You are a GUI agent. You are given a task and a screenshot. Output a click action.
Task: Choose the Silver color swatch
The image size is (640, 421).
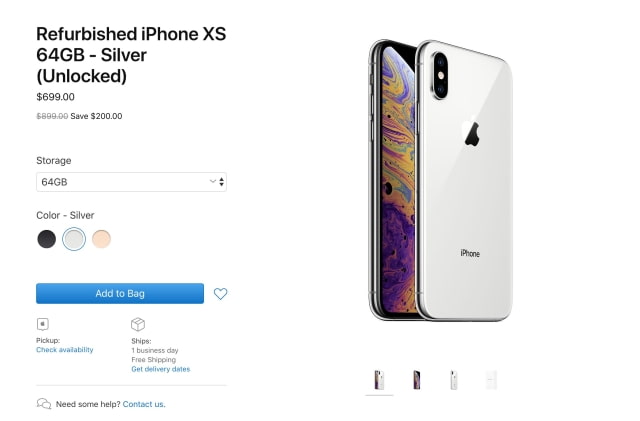pyautogui.click(x=74, y=239)
